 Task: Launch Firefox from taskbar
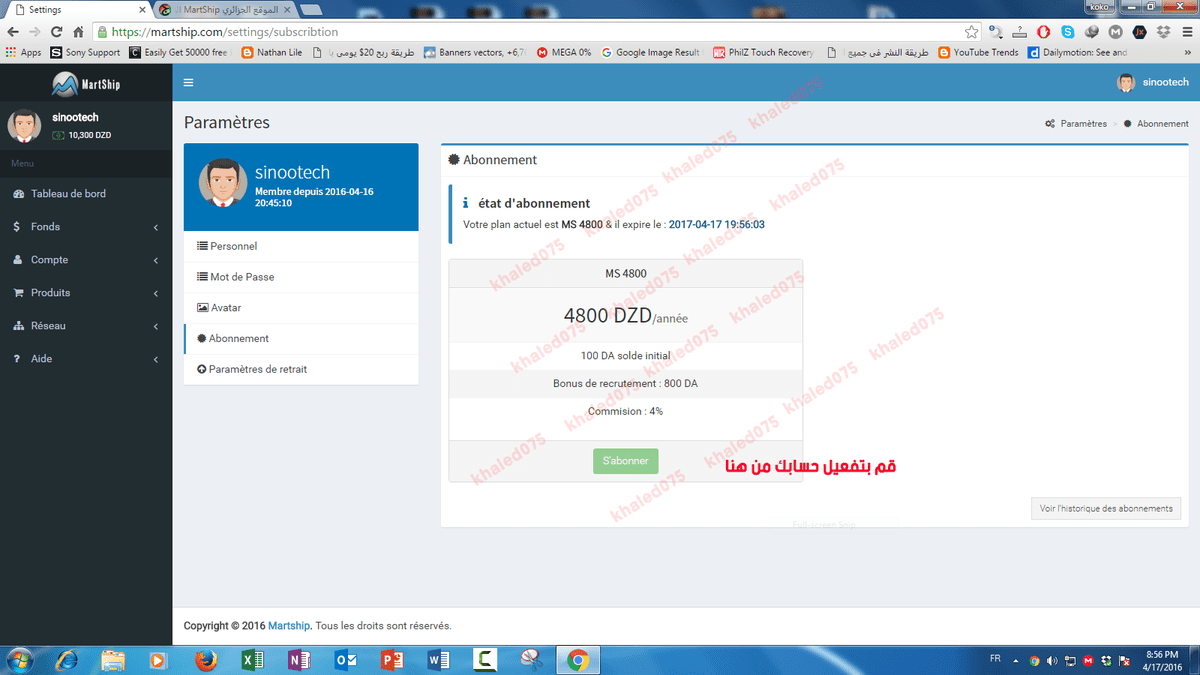[206, 660]
